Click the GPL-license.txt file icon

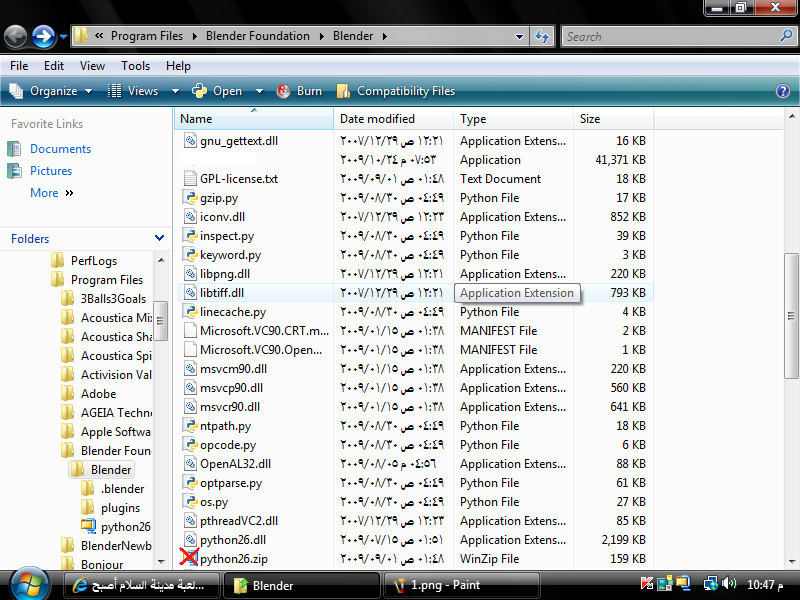tap(190, 179)
